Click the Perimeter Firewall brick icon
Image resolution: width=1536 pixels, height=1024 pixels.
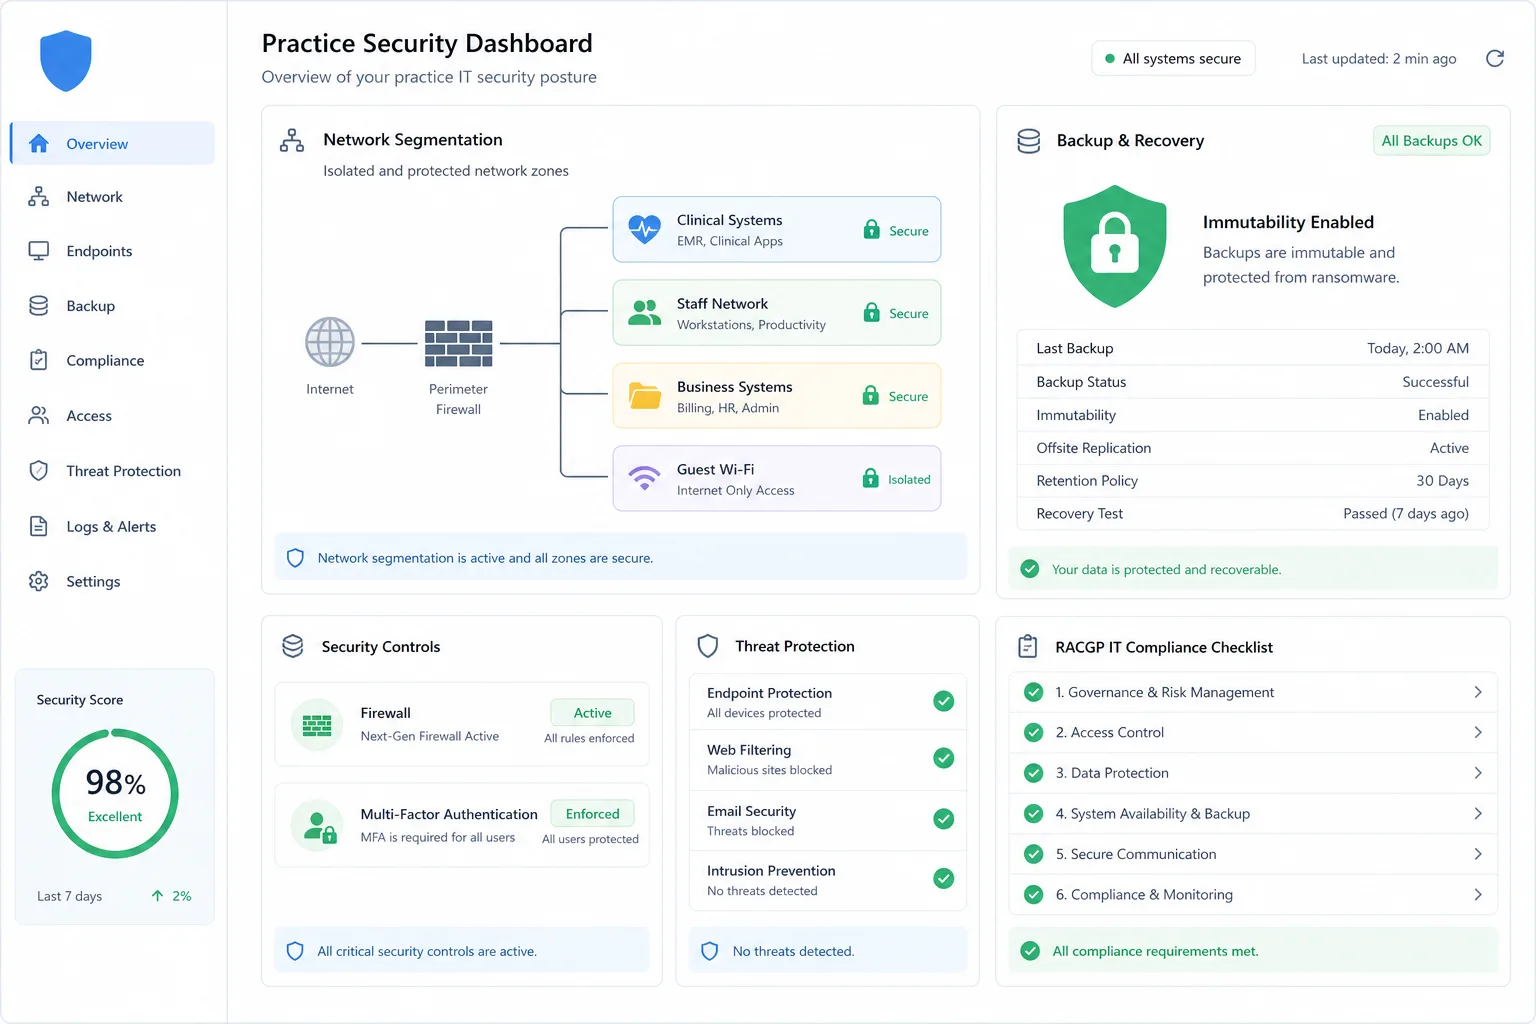pos(458,344)
